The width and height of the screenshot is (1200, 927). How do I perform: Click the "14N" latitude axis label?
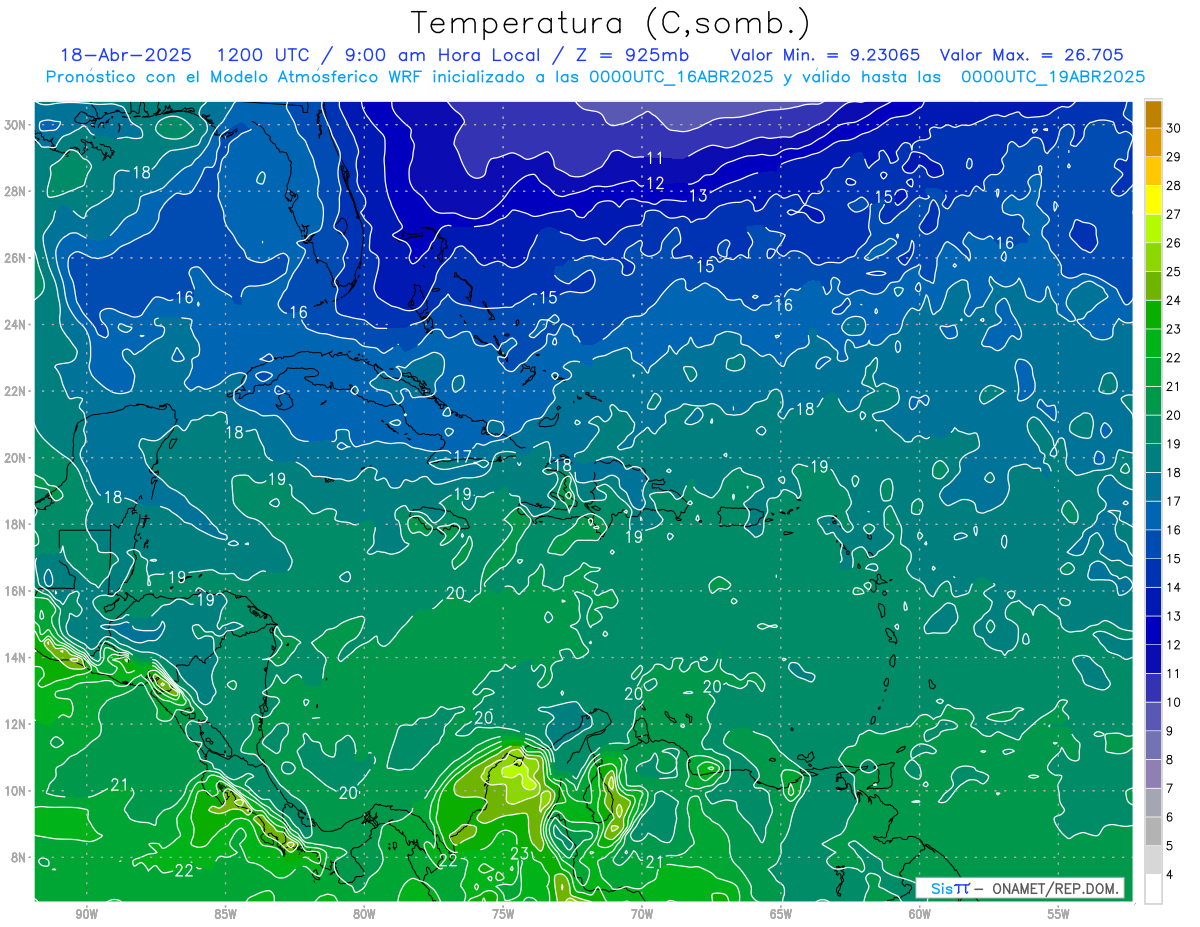coord(17,657)
